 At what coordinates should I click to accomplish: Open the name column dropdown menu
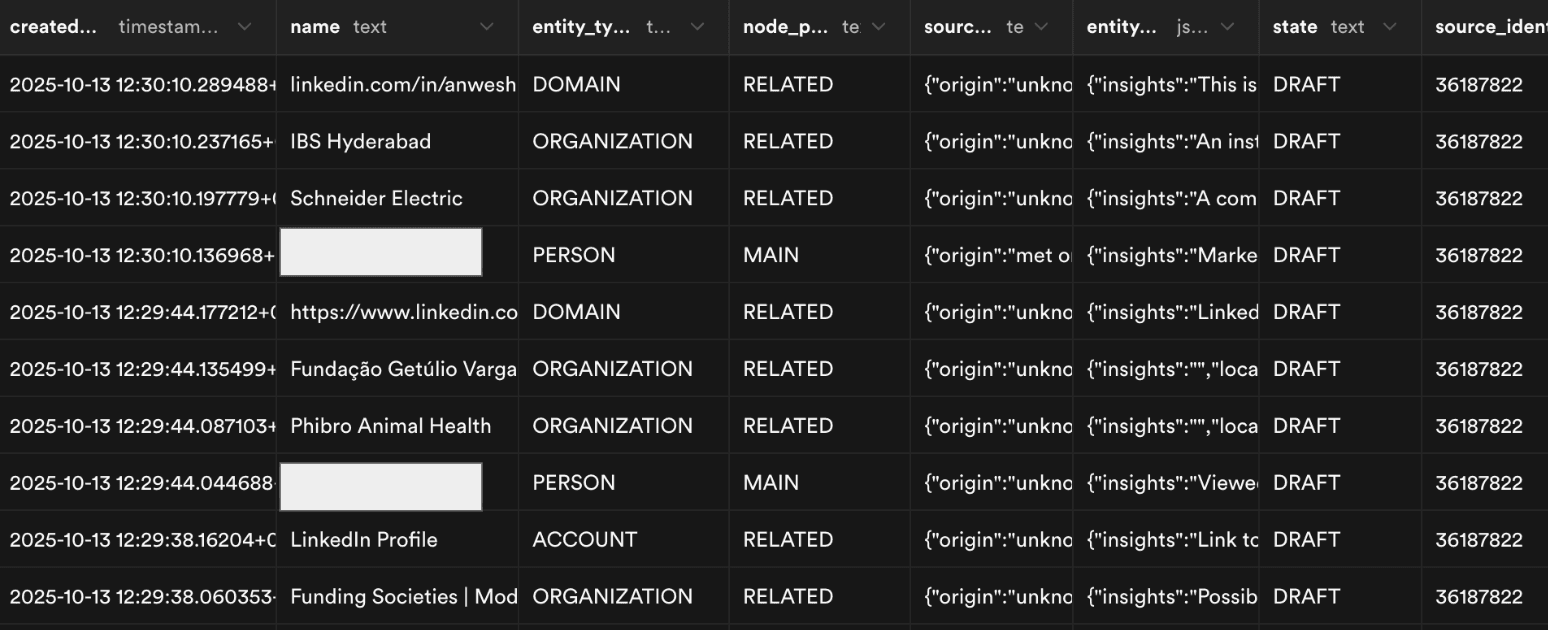487,27
